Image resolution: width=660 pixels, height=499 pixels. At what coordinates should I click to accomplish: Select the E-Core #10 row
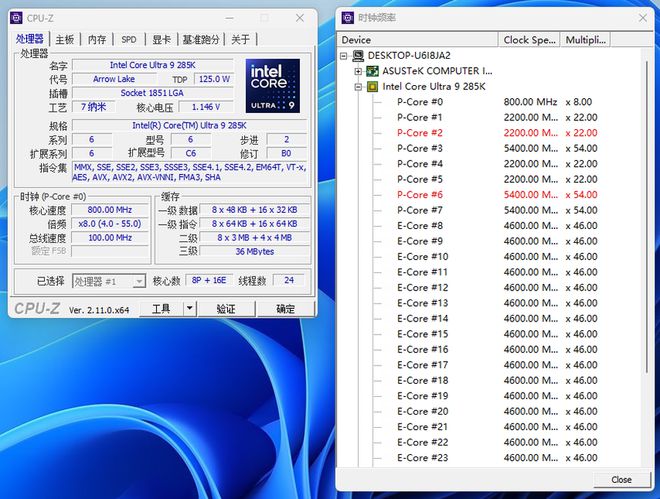pyautogui.click(x=497, y=257)
